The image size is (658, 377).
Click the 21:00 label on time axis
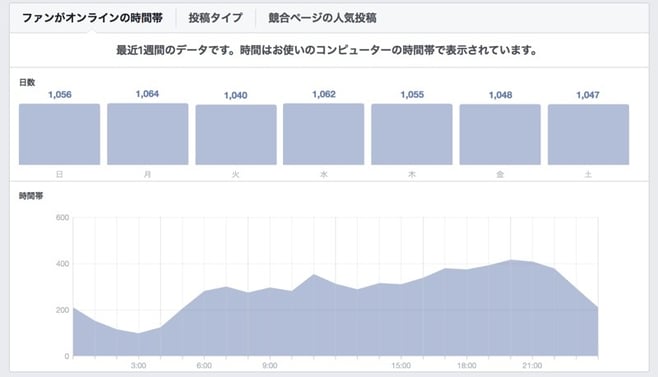(x=532, y=366)
